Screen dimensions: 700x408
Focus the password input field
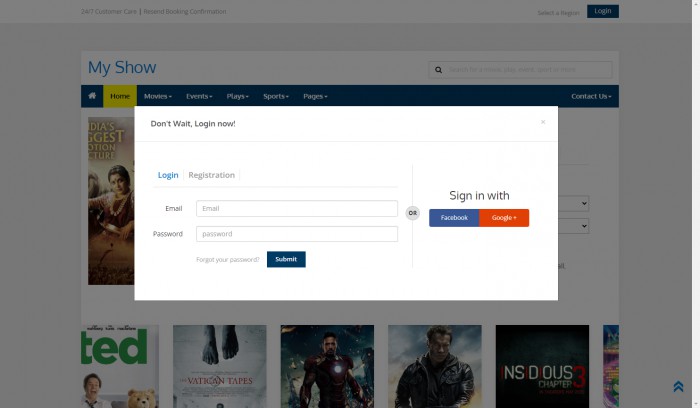coord(297,234)
